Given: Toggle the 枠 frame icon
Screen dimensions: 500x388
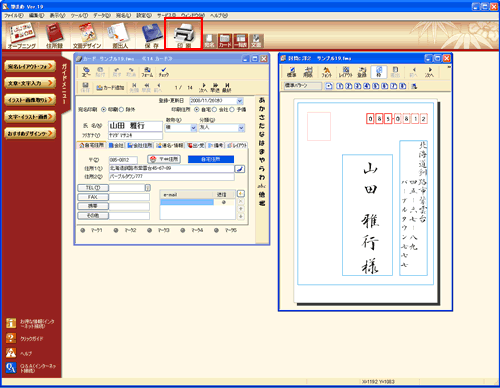Looking at the screenshot, I should pyautogui.click(x=379, y=72).
